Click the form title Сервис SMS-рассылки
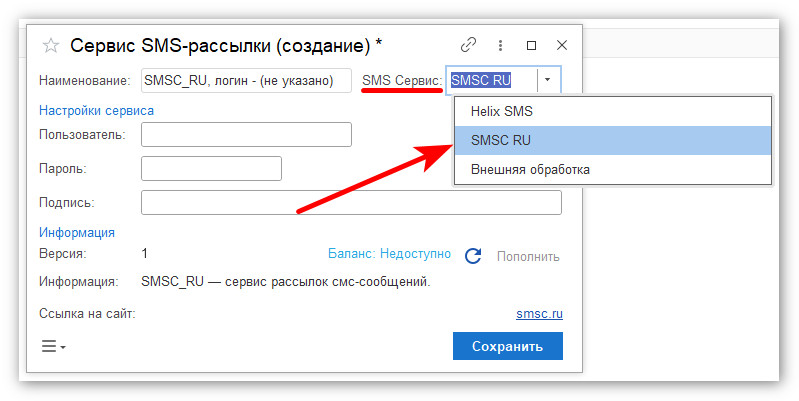This screenshot has width=799, height=401. tap(226, 46)
